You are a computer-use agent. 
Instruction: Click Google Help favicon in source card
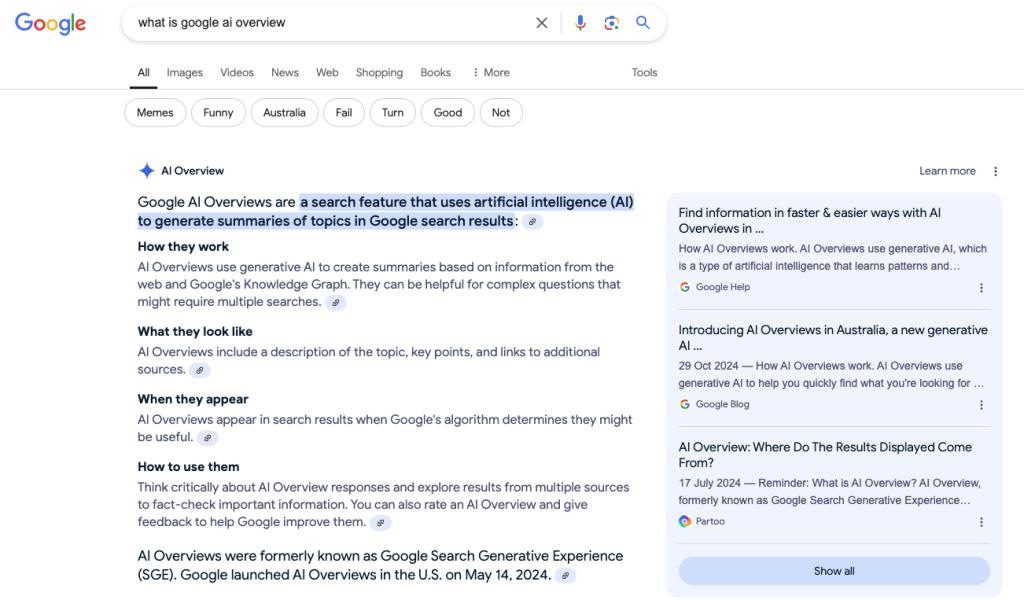pos(684,287)
